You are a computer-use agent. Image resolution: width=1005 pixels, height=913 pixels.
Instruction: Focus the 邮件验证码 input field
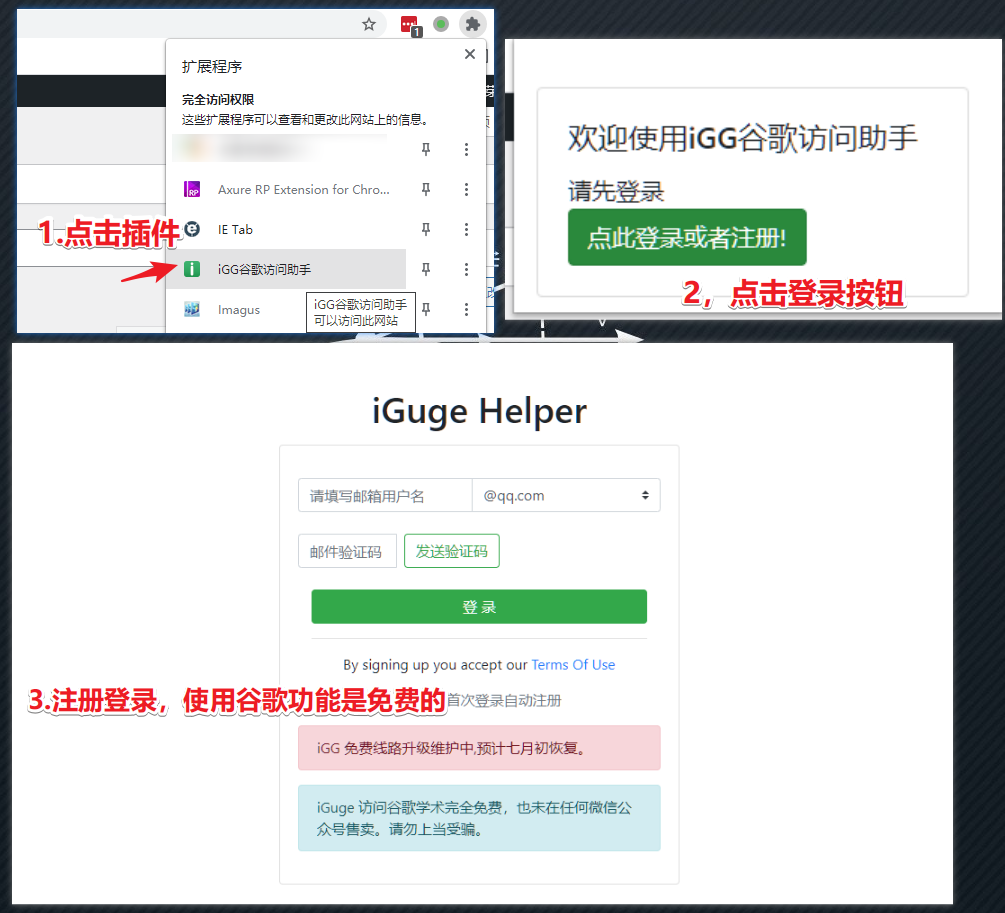(347, 551)
